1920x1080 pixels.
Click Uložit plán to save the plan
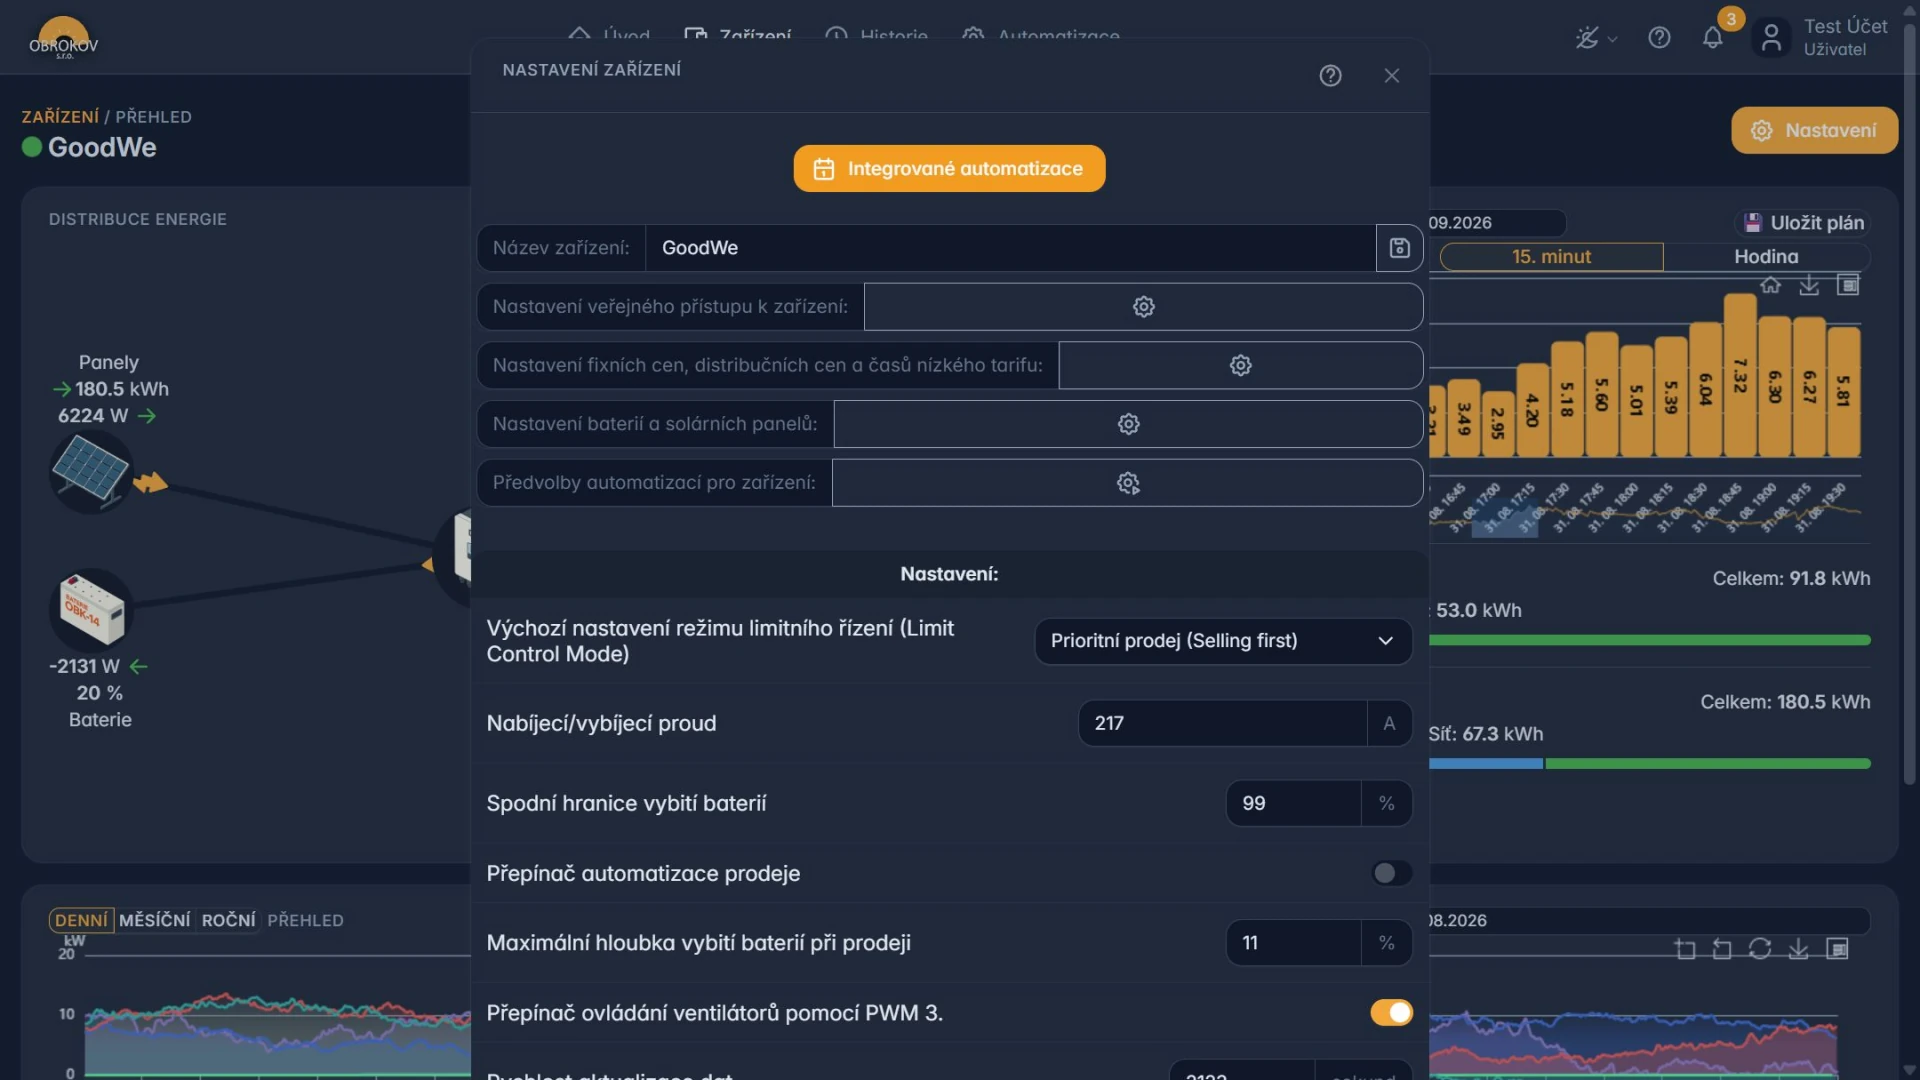[1804, 223]
